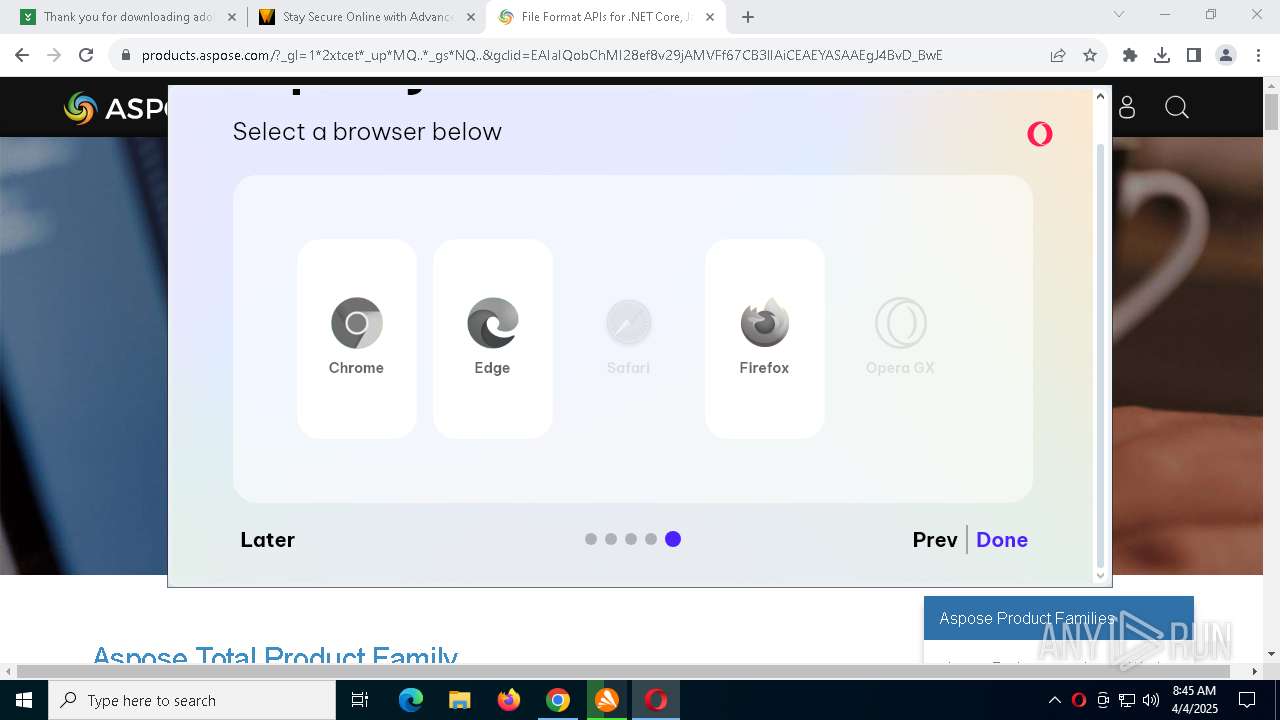Screen dimensions: 1280x720
Task: Open Aspose Total Product Family heading
Action: 275,655
